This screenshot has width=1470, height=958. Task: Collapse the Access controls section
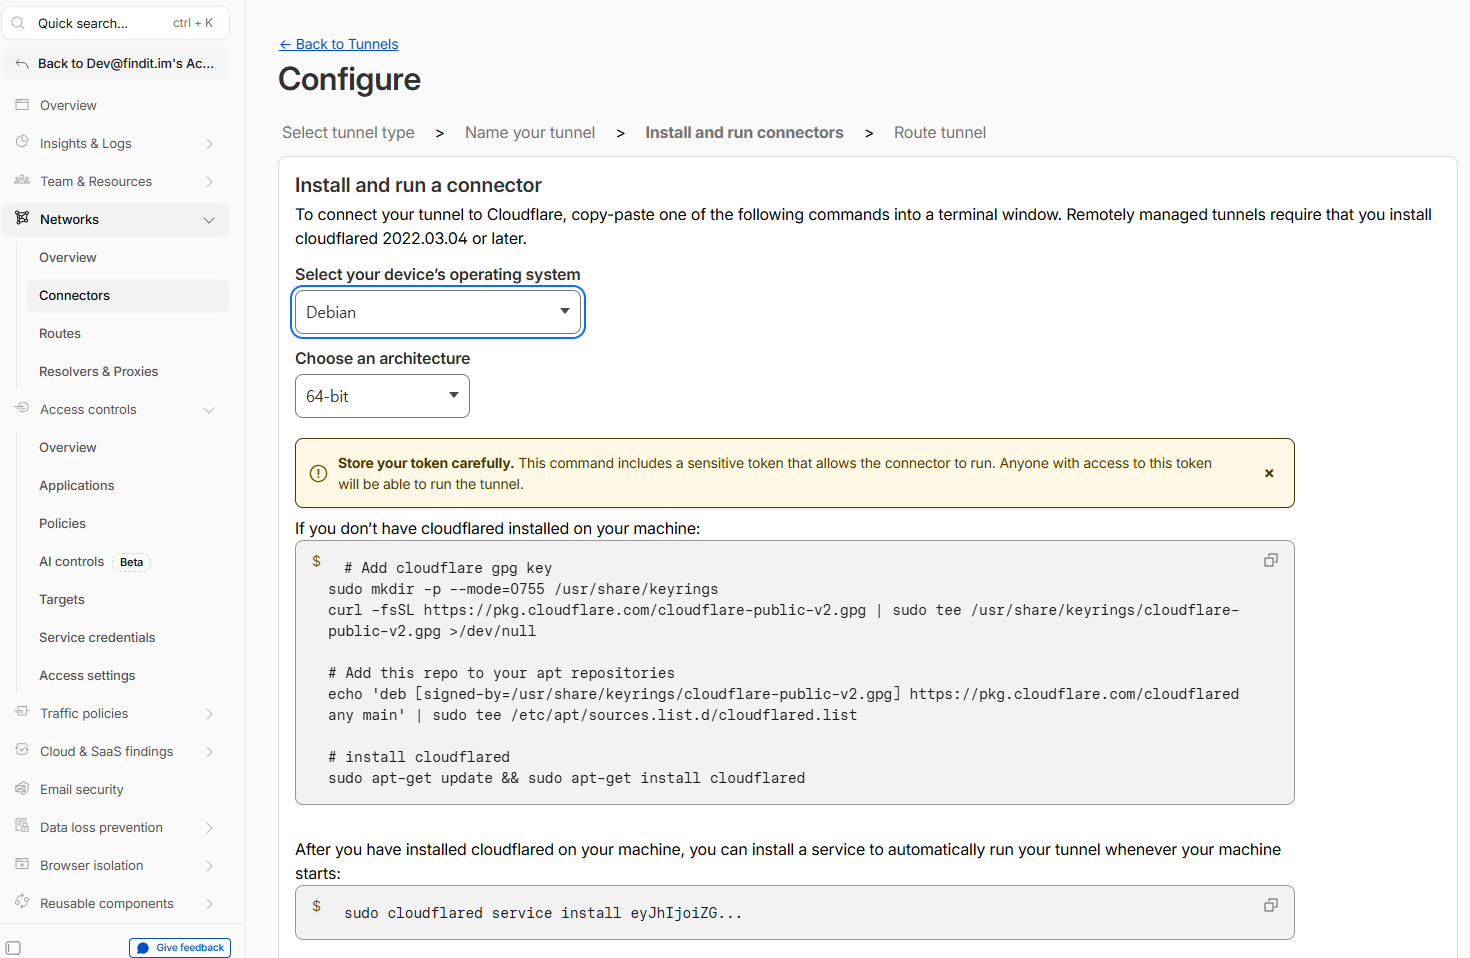209,410
